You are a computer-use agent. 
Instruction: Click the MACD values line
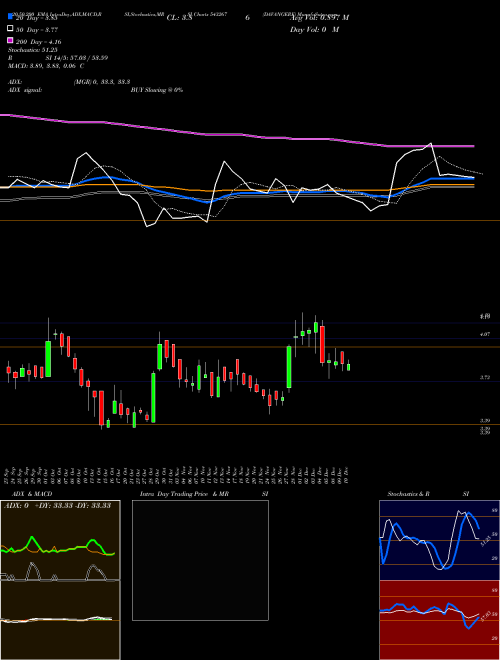(46, 66)
